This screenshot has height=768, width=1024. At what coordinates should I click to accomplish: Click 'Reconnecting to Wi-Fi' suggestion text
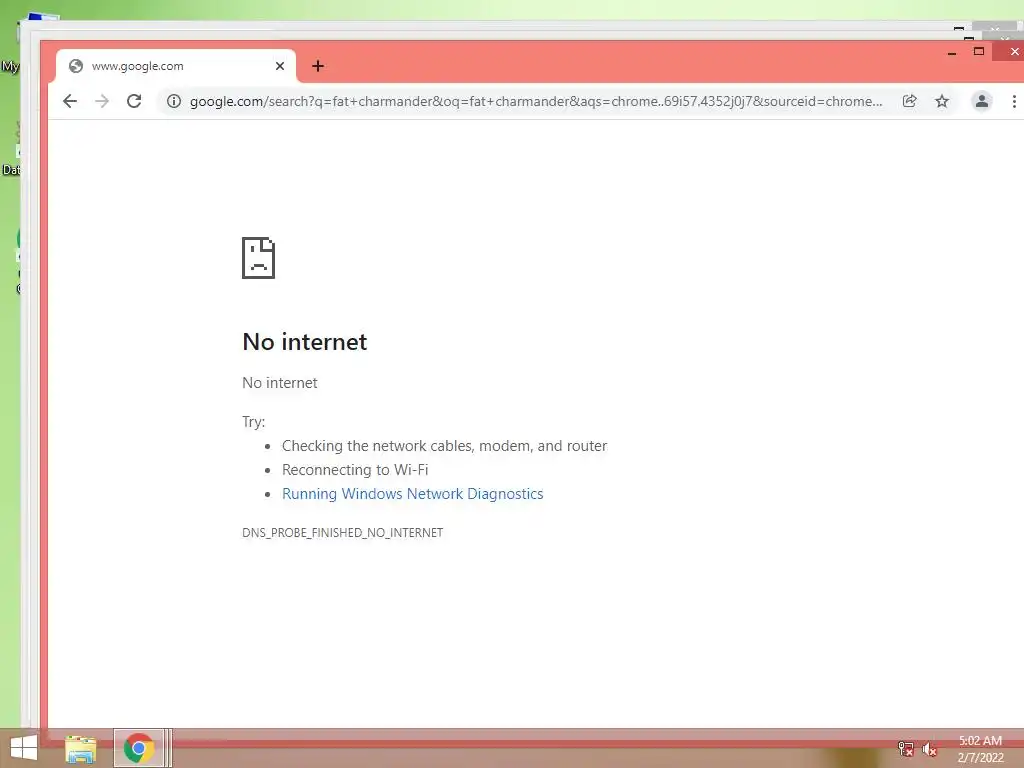pyautogui.click(x=355, y=470)
